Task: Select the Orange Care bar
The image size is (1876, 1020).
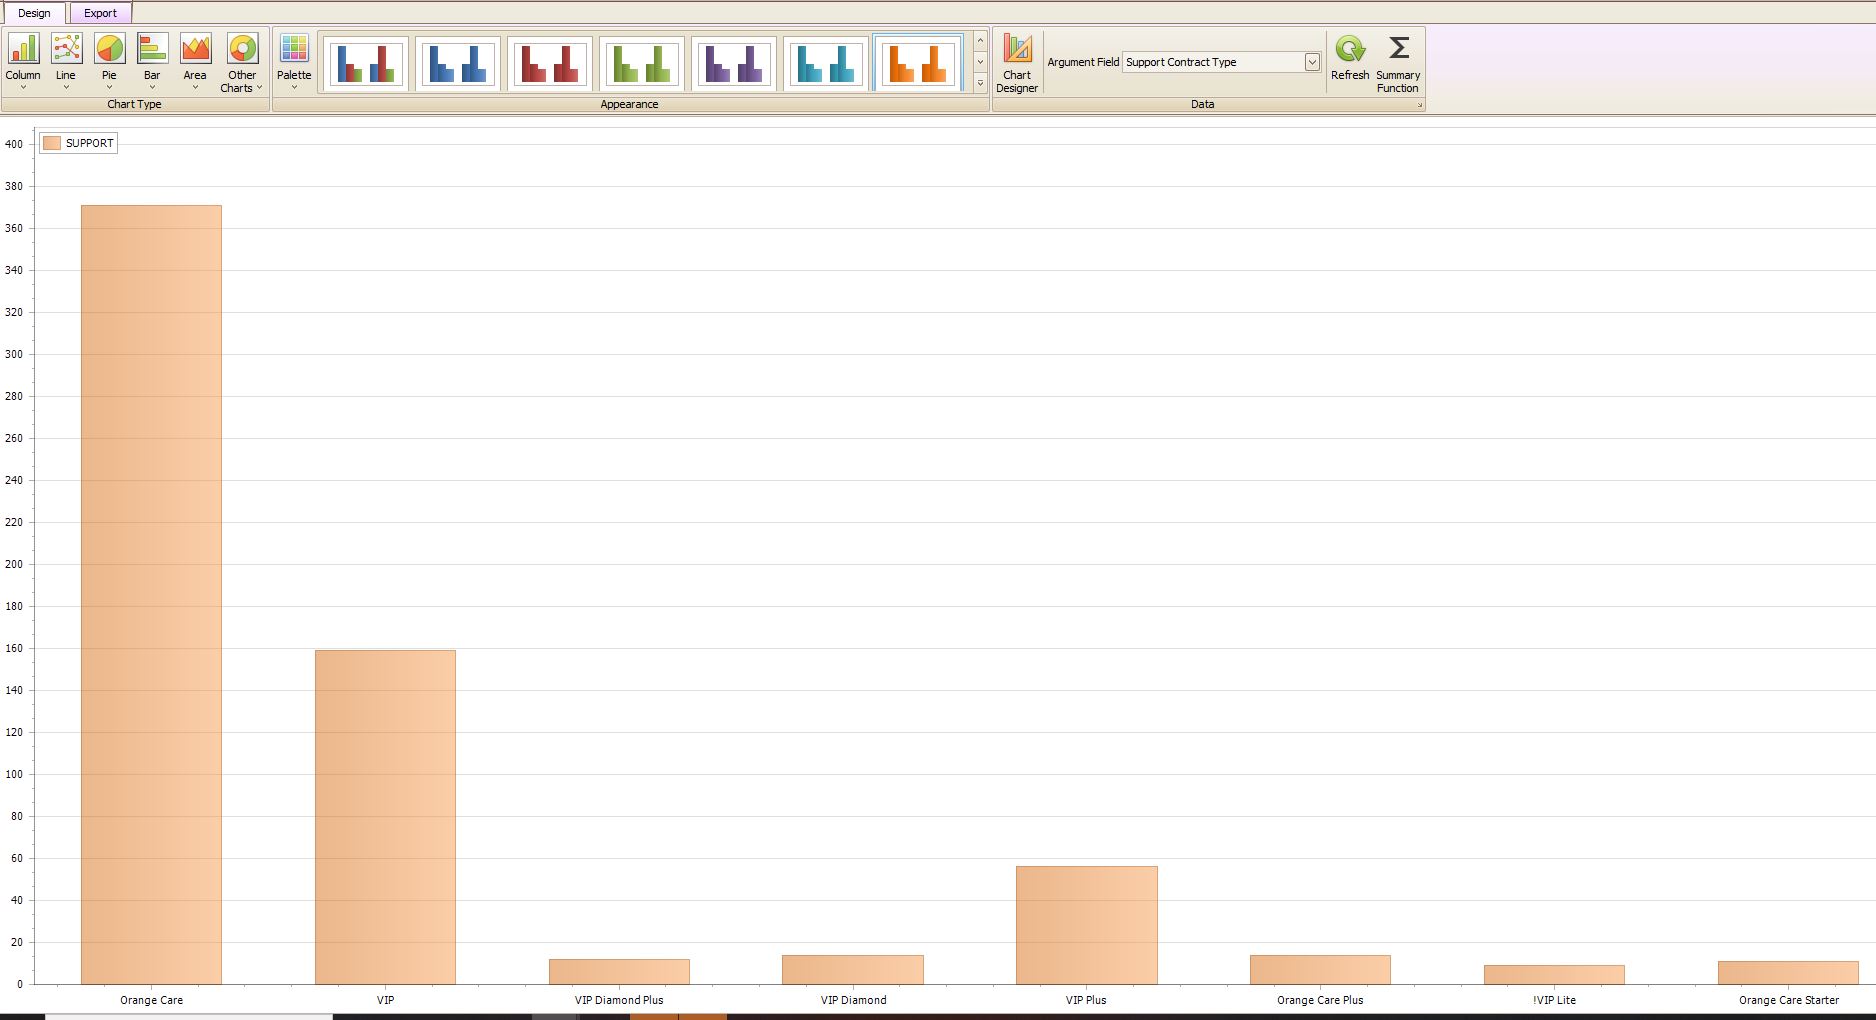Action: [151, 595]
